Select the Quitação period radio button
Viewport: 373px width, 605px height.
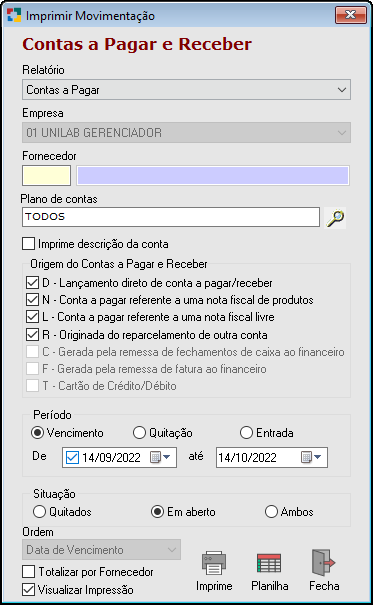pos(139,433)
